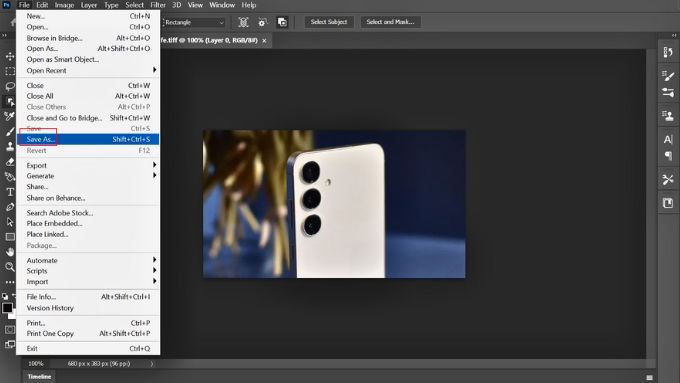The width and height of the screenshot is (680, 383).
Task: Select the Gradient tool
Action: tap(10, 177)
